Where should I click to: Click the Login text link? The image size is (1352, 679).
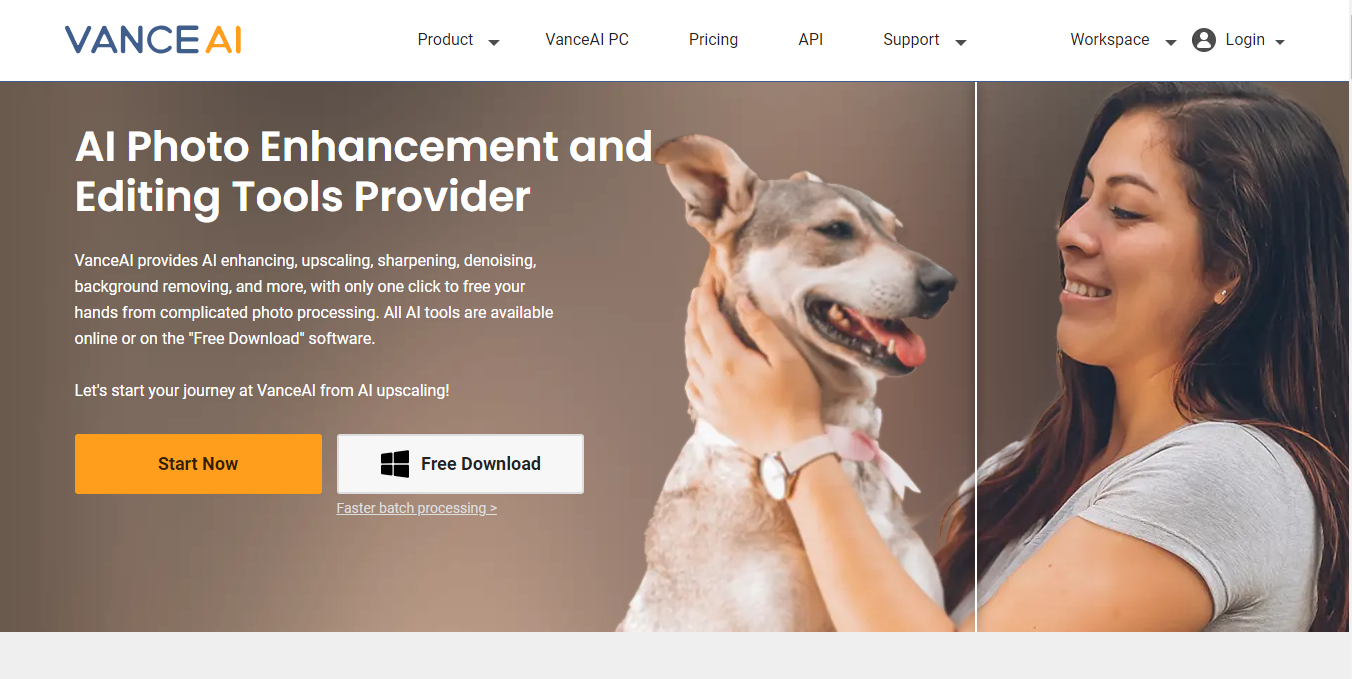[1245, 40]
